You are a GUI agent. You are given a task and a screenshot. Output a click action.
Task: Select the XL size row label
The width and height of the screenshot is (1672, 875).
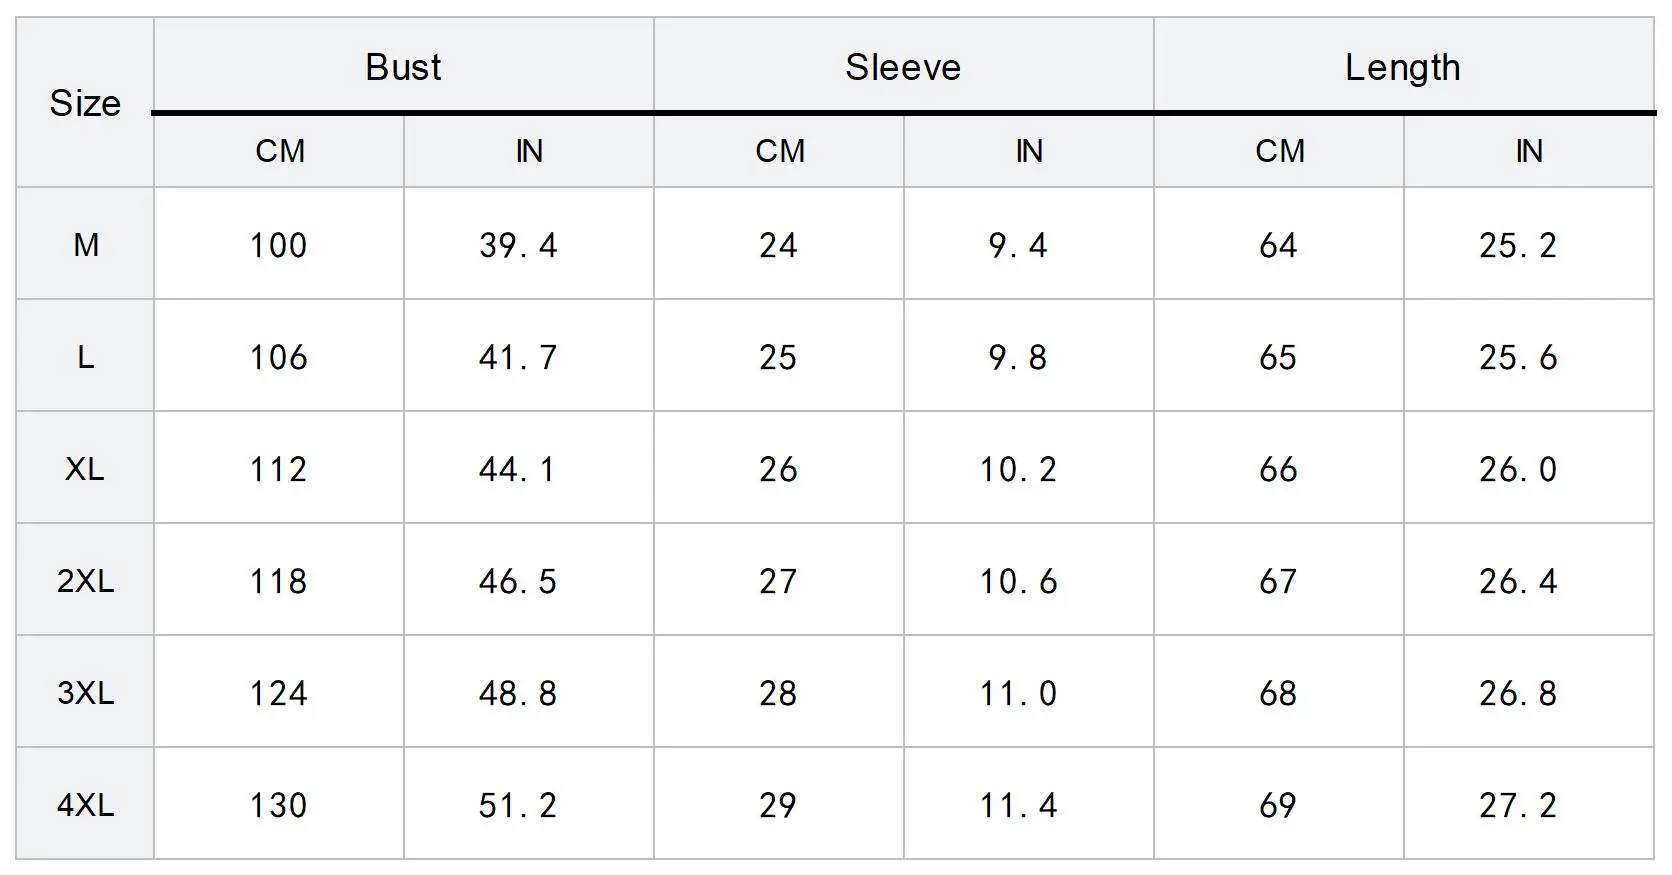point(85,469)
